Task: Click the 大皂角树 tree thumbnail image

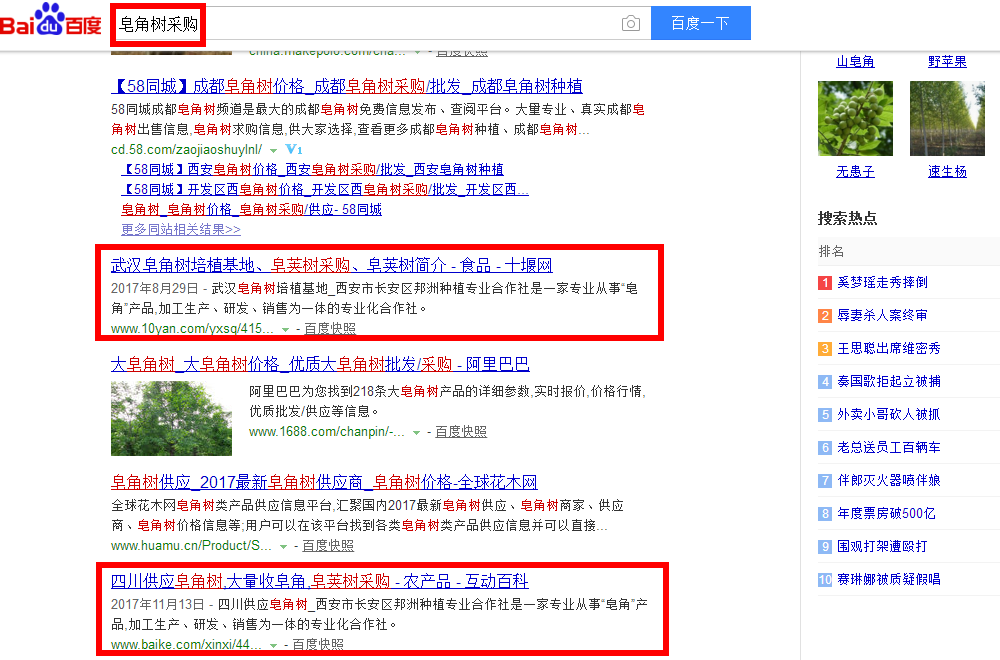Action: click(172, 418)
